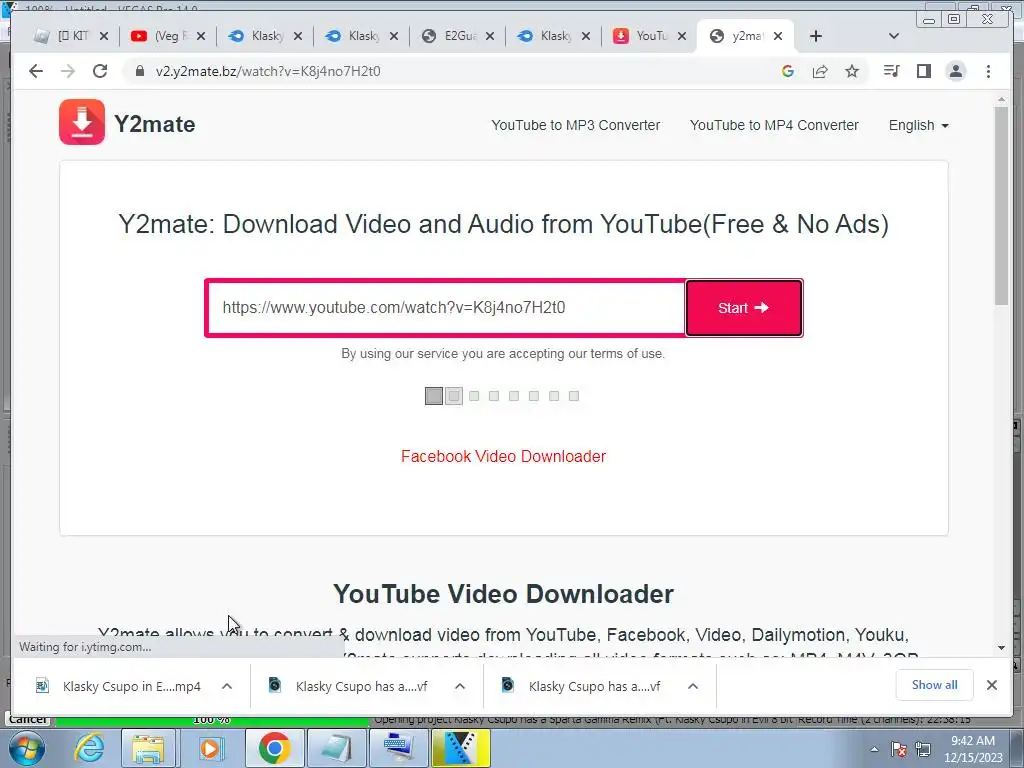
Task: Open Windows Media Player from taskbar
Action: (210, 748)
